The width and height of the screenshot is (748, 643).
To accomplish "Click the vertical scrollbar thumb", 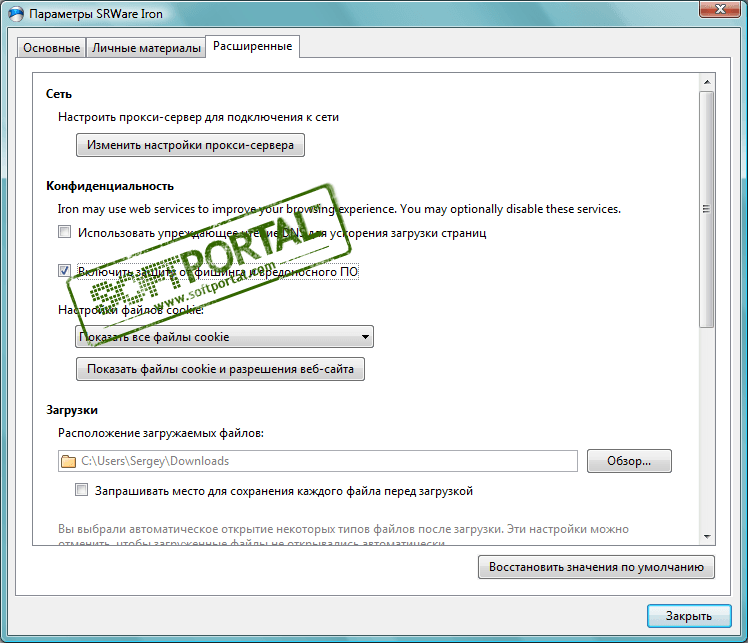I will 706,209.
